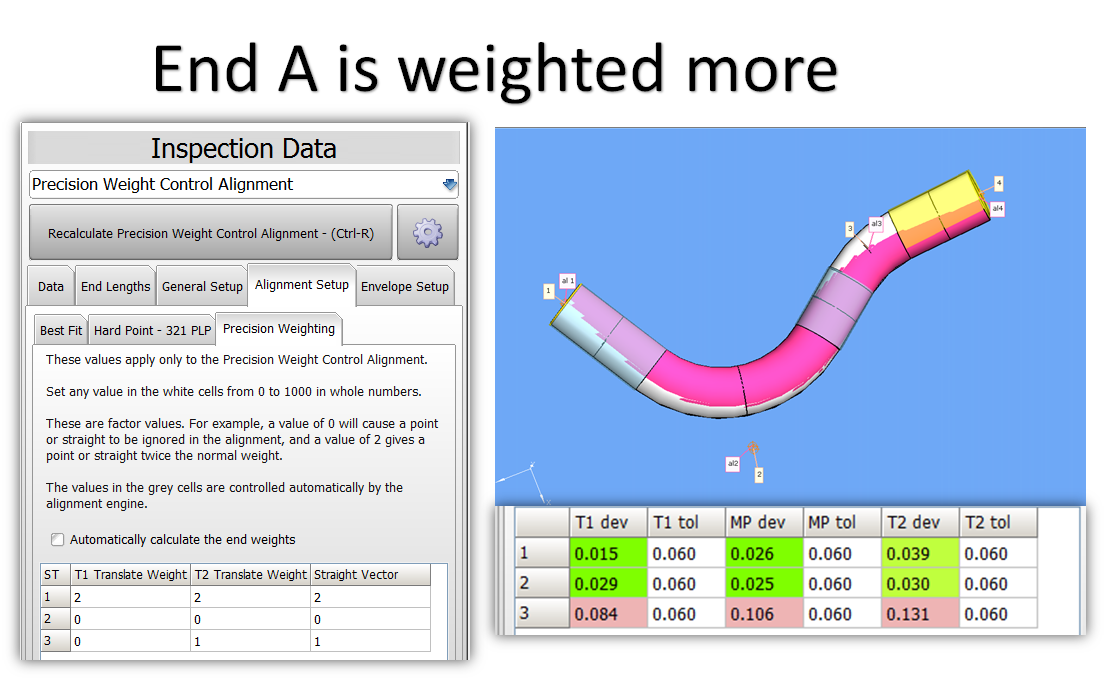Open the Precision Weight Control Alignment dropdown
Viewport: 1106px width, 680px height.
(449, 184)
